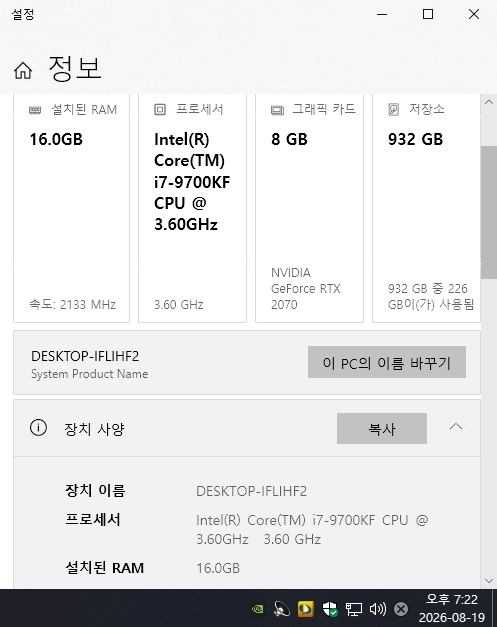The height and width of the screenshot is (627, 497).
Task: Click the NVIDIA tray icon
Action: coord(257,609)
